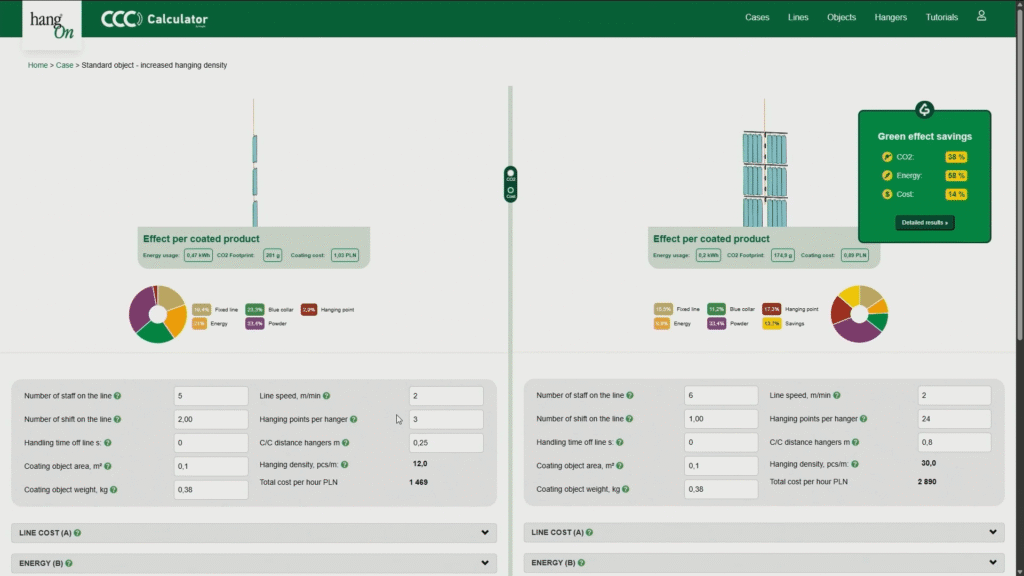Click the left C/C distance hangers field
1024x576 pixels.
coord(446,443)
